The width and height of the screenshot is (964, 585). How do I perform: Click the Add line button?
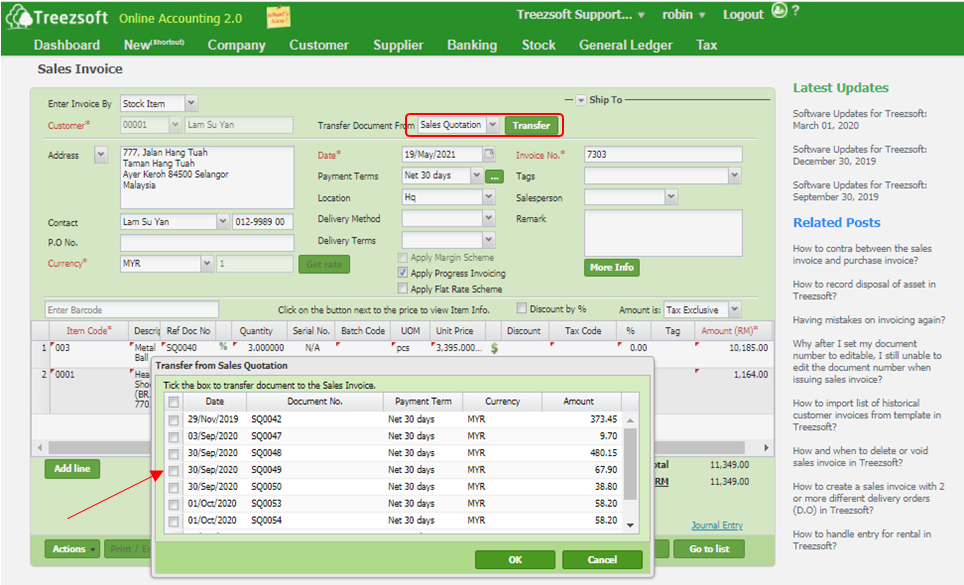click(x=72, y=469)
